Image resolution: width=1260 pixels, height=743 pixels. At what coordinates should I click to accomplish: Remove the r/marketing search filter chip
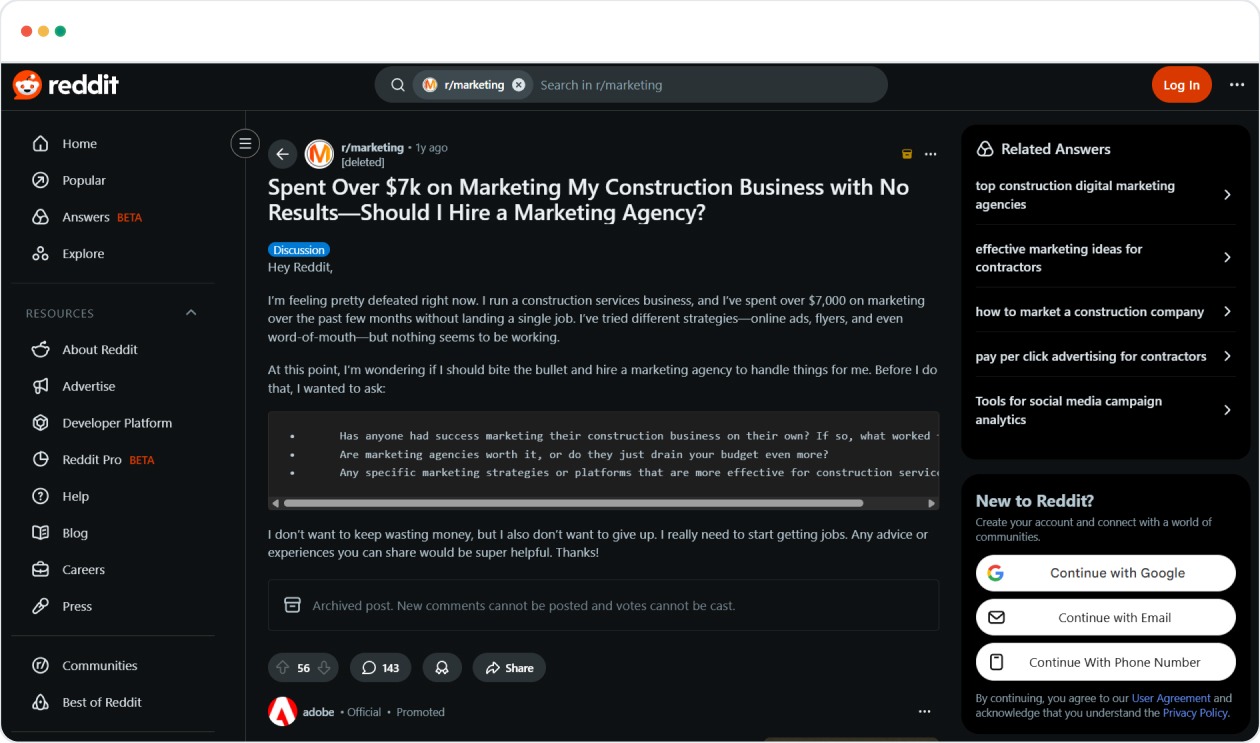click(x=518, y=85)
